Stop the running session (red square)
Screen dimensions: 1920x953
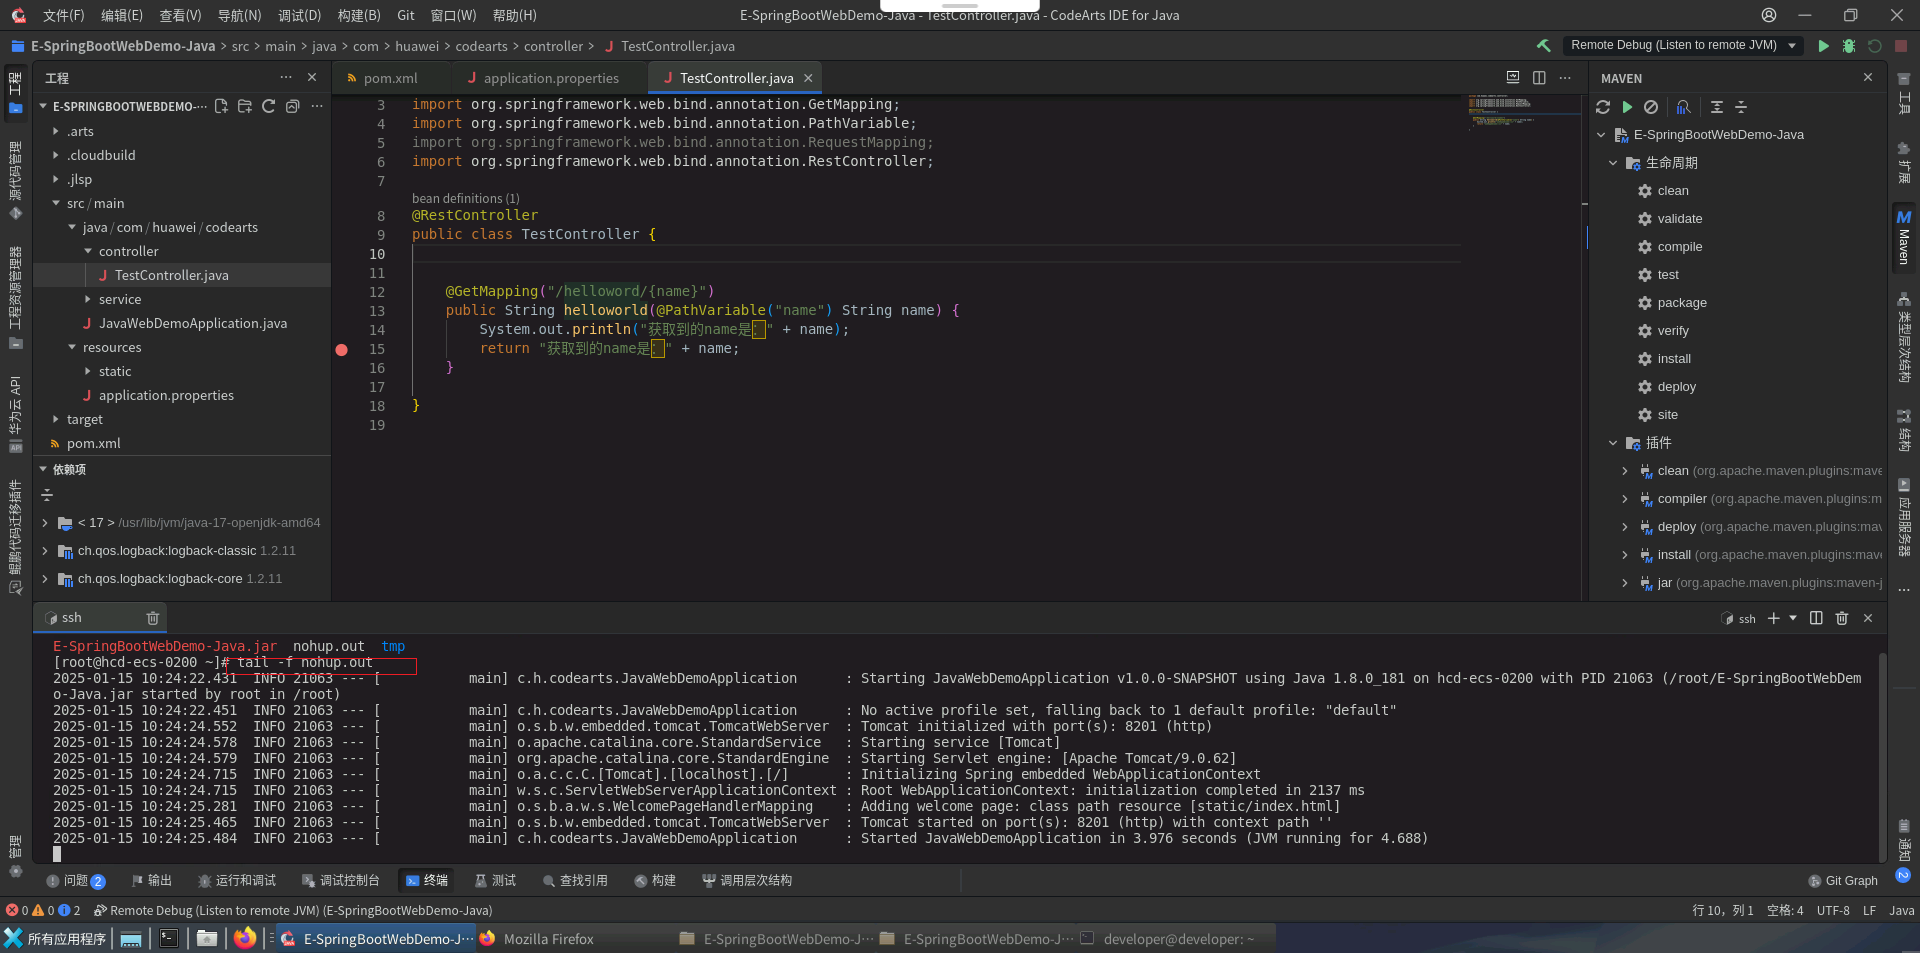(1901, 46)
